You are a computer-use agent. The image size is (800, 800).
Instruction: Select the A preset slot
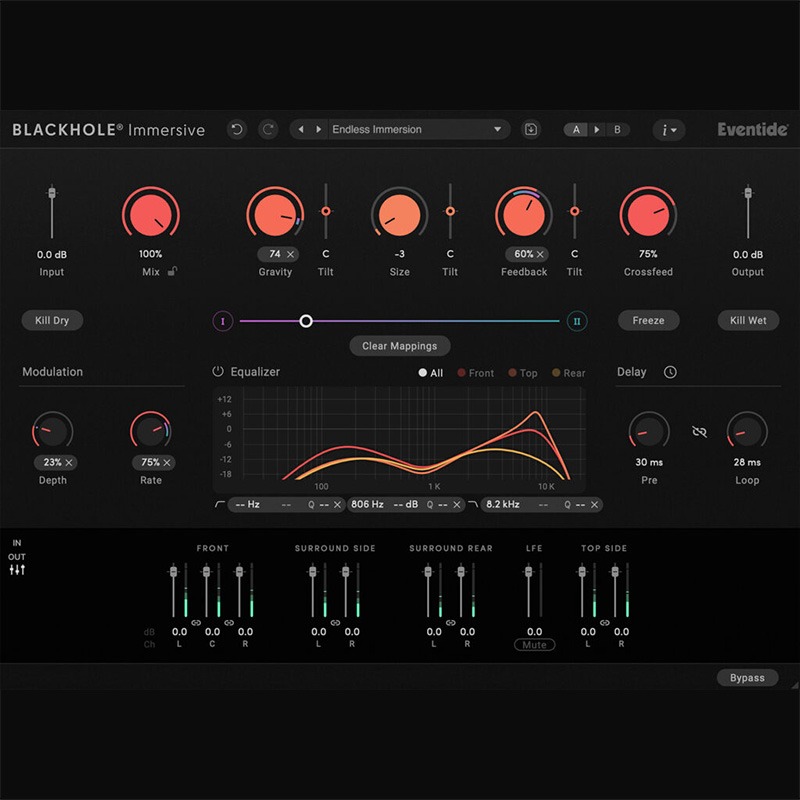coord(576,130)
